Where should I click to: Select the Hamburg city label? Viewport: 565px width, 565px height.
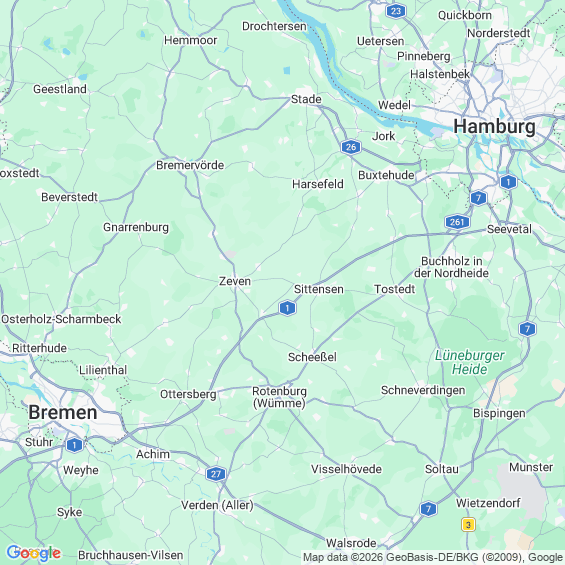[x=494, y=126]
